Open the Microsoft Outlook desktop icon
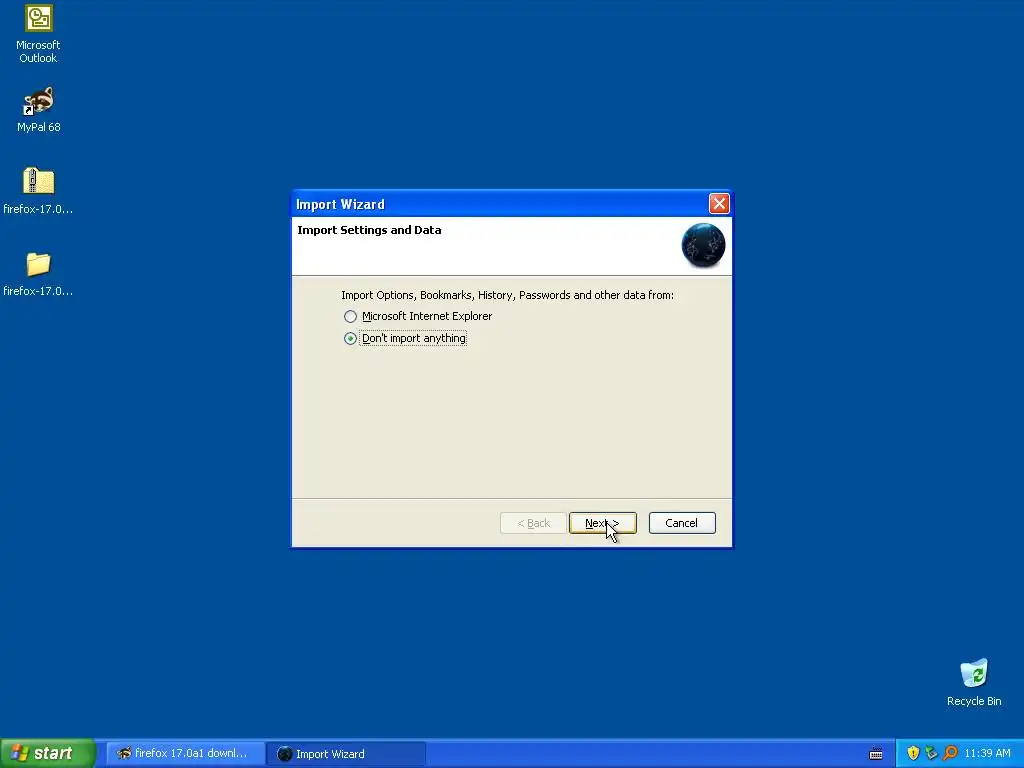Image resolution: width=1024 pixels, height=768 pixels. [x=38, y=34]
